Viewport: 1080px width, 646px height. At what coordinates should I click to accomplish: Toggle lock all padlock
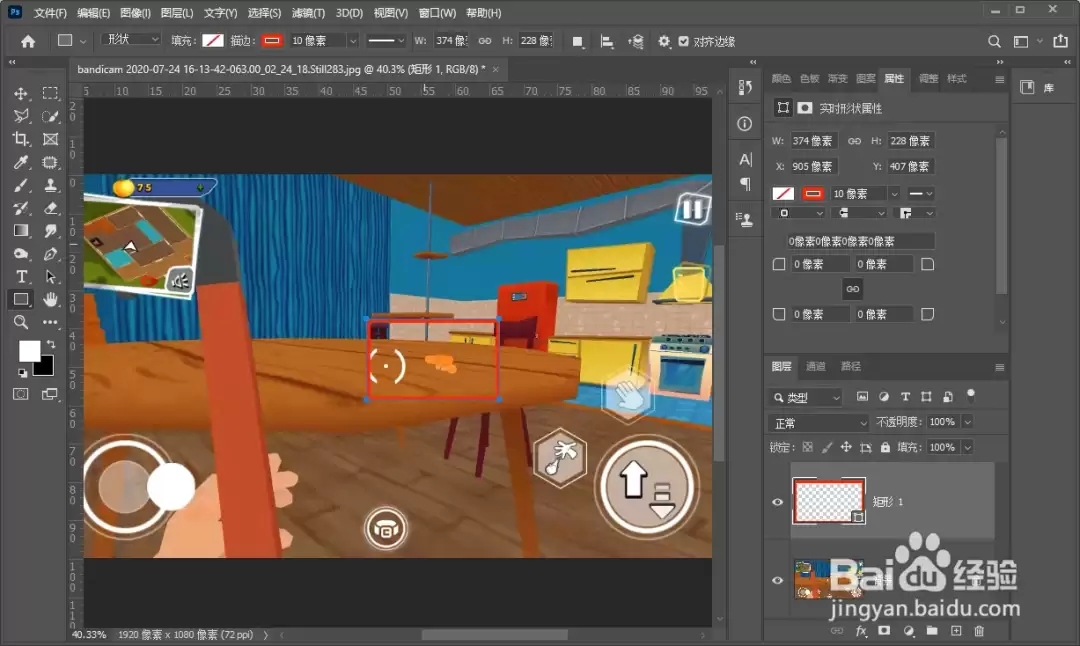pyautogui.click(x=885, y=447)
